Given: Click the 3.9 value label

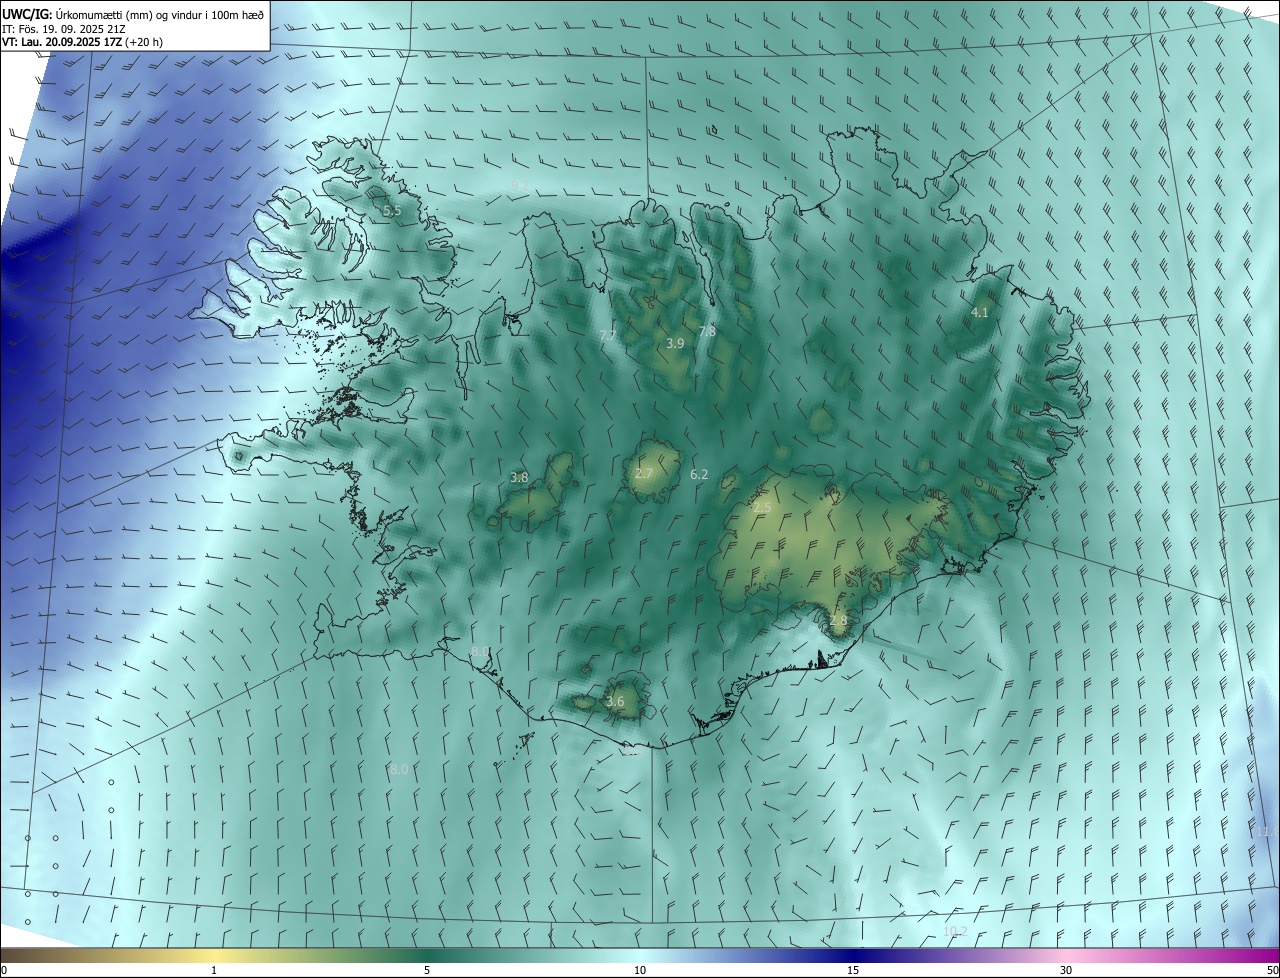Looking at the screenshot, I should point(675,343).
